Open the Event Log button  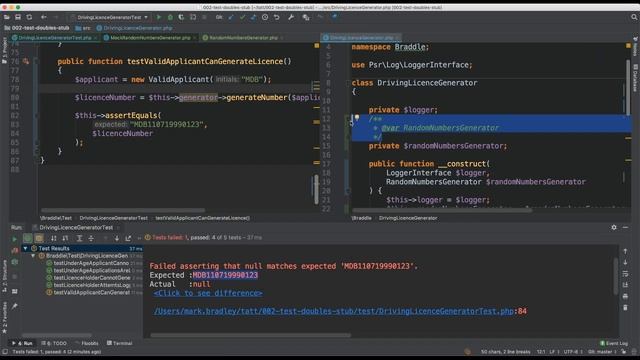click(x=614, y=343)
